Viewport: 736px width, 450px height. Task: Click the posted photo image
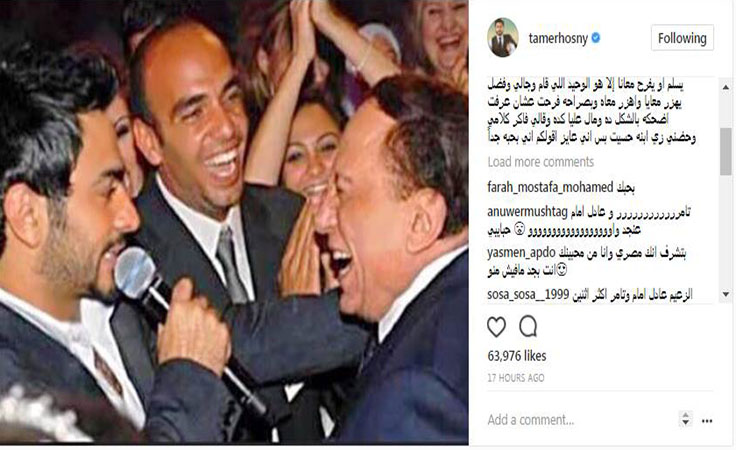[x=234, y=222]
